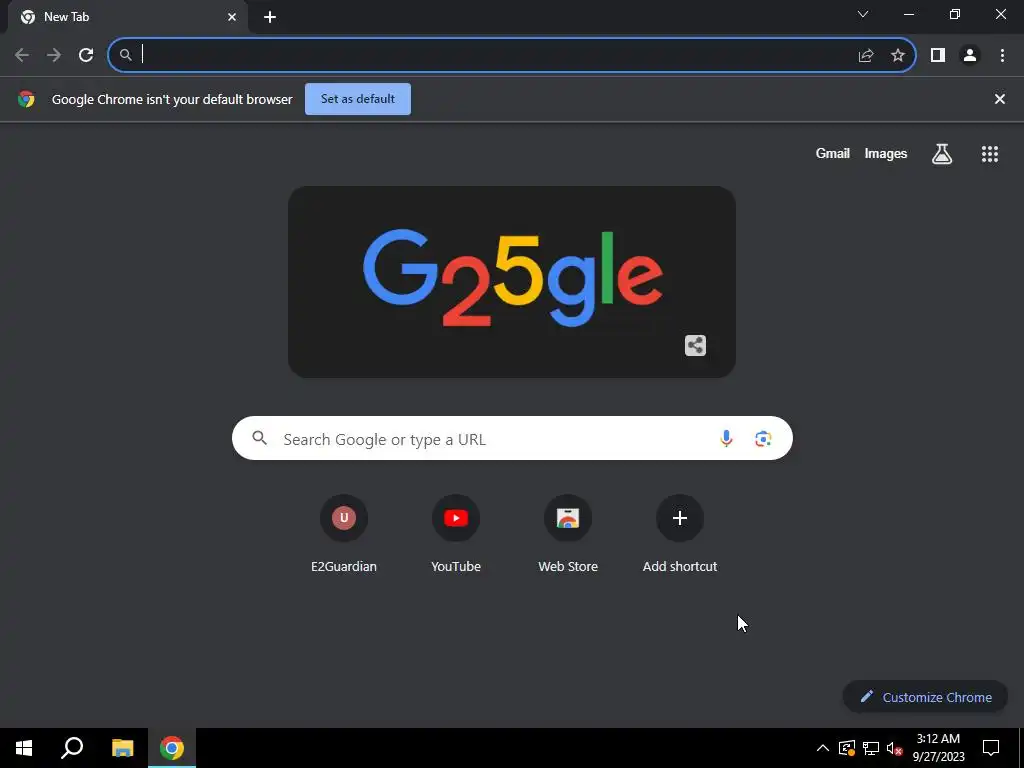This screenshot has height=768, width=1024.
Task: Click the muted volume tray icon
Action: (894, 748)
